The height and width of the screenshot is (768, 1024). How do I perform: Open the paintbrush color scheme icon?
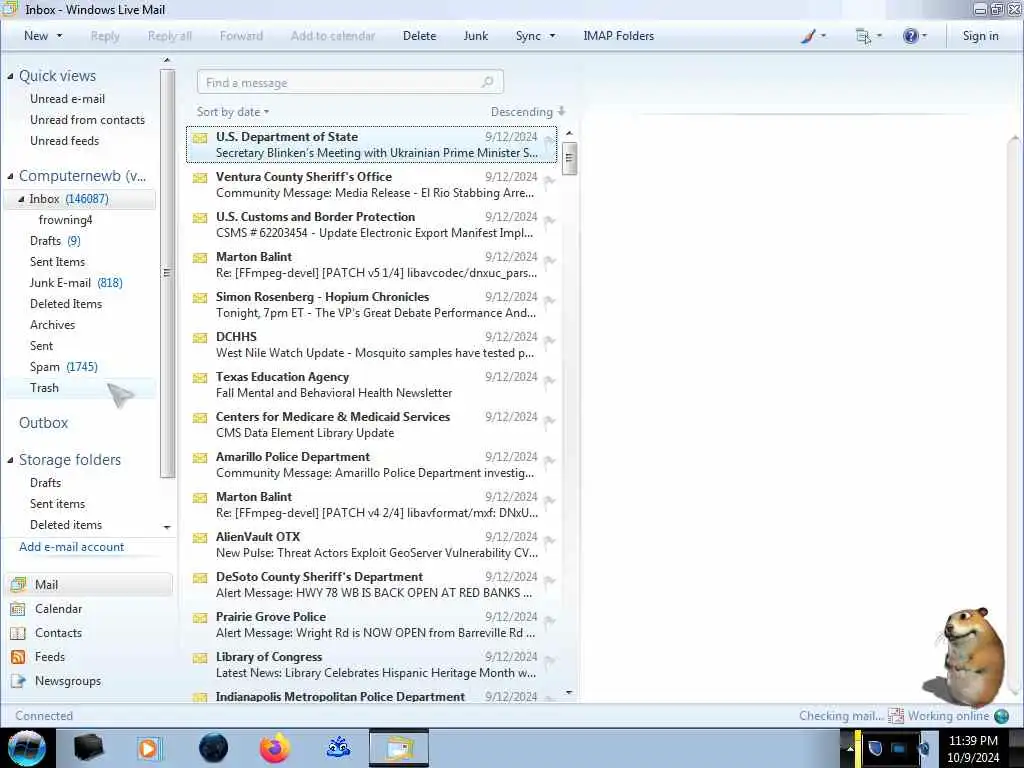click(808, 36)
